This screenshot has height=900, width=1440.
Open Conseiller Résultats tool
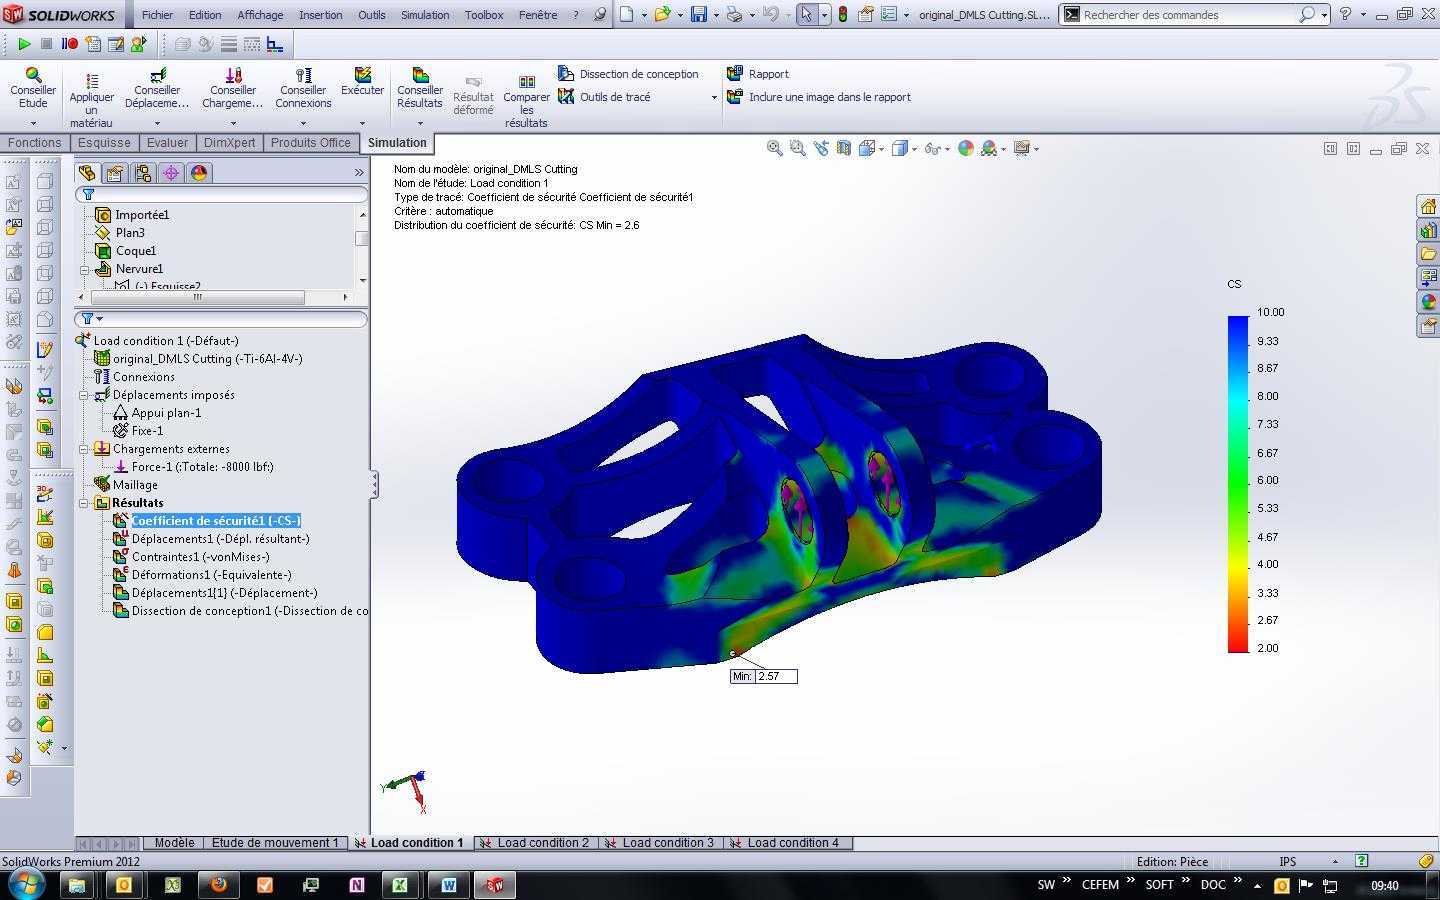click(420, 88)
